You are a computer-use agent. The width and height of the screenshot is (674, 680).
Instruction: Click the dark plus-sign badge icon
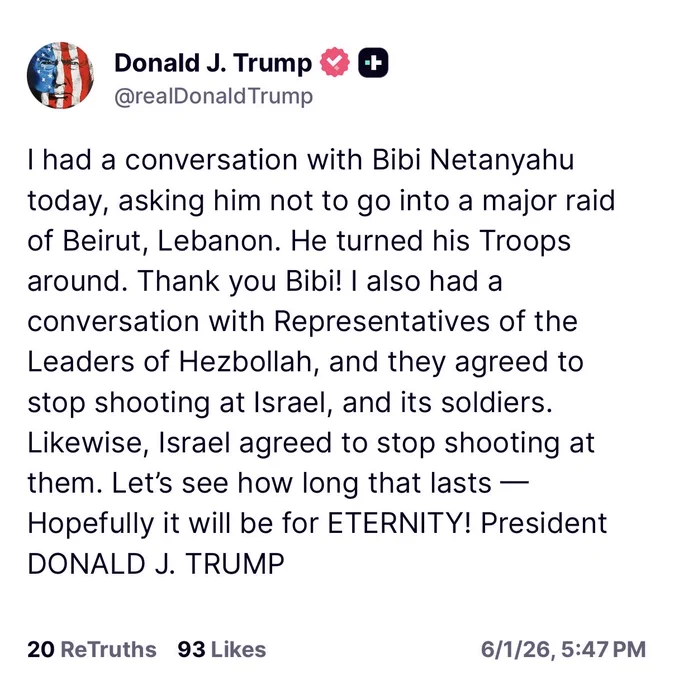pyautogui.click(x=373, y=63)
